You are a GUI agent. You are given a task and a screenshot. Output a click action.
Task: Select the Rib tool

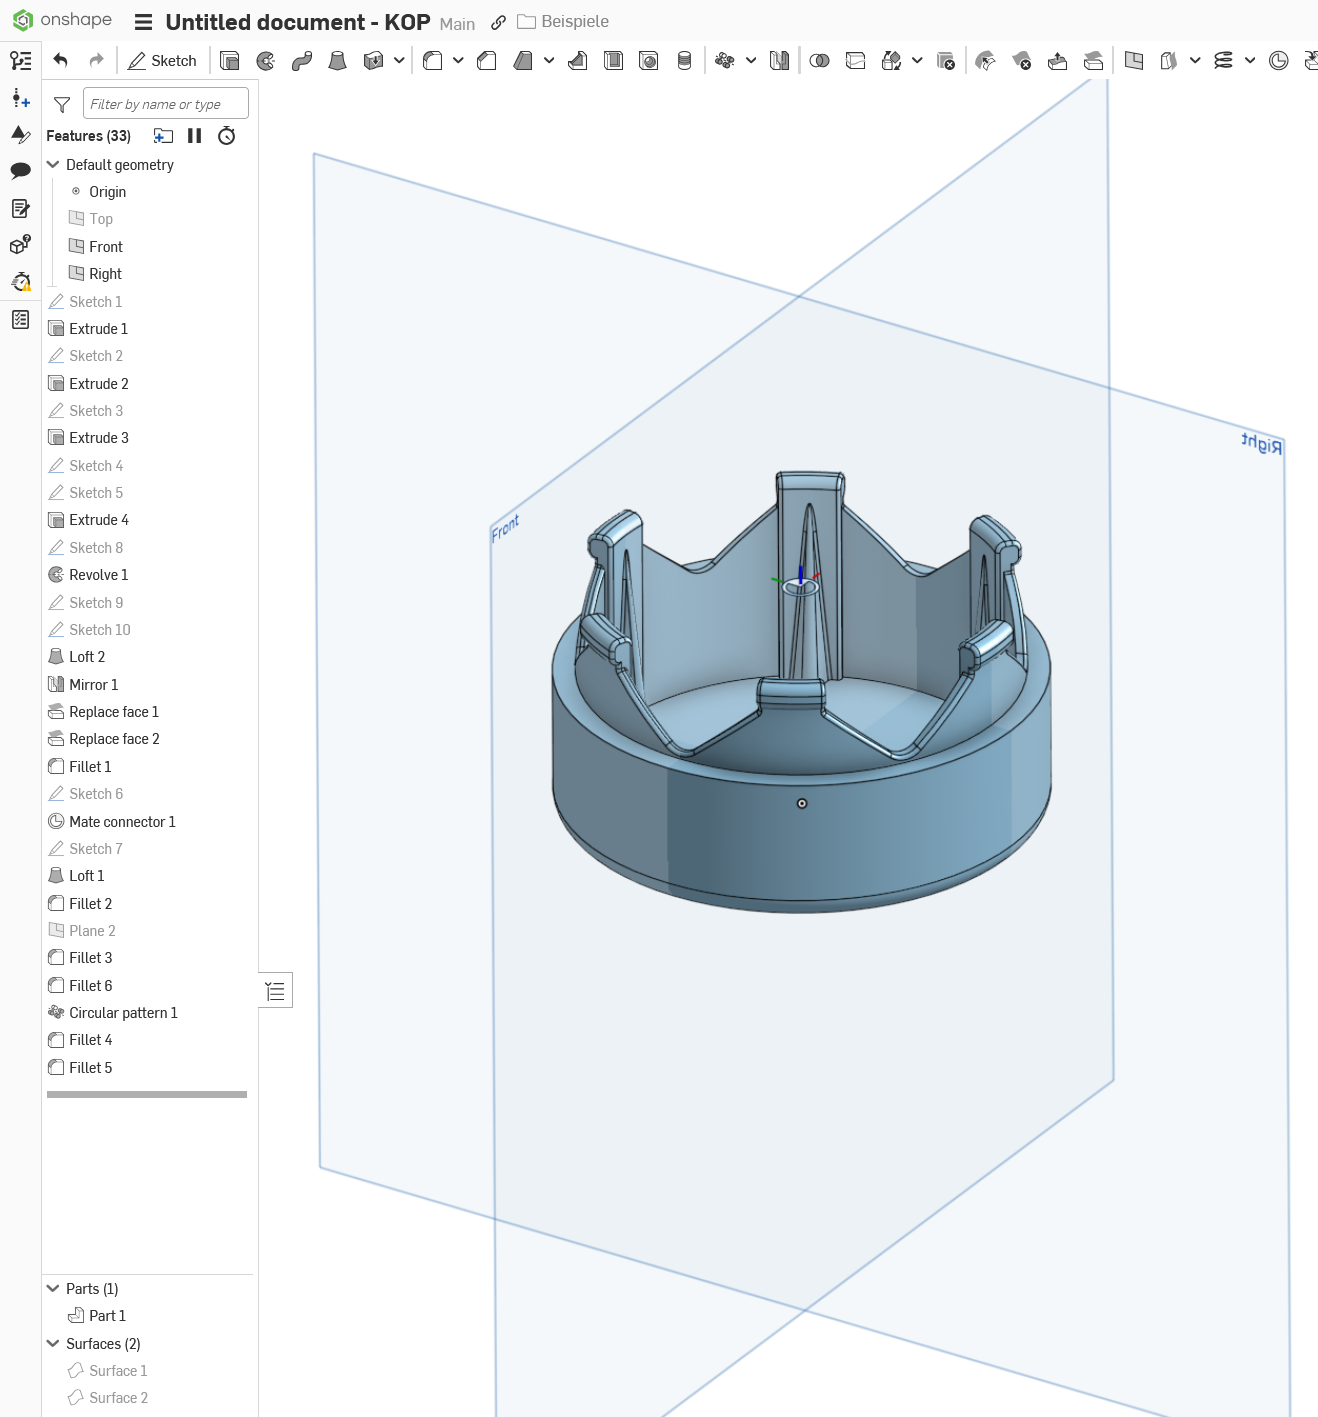578,61
